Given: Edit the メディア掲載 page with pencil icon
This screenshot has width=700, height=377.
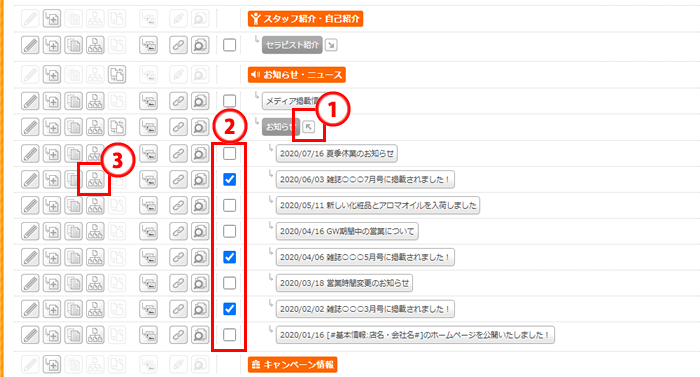Looking at the screenshot, I should click(30, 101).
